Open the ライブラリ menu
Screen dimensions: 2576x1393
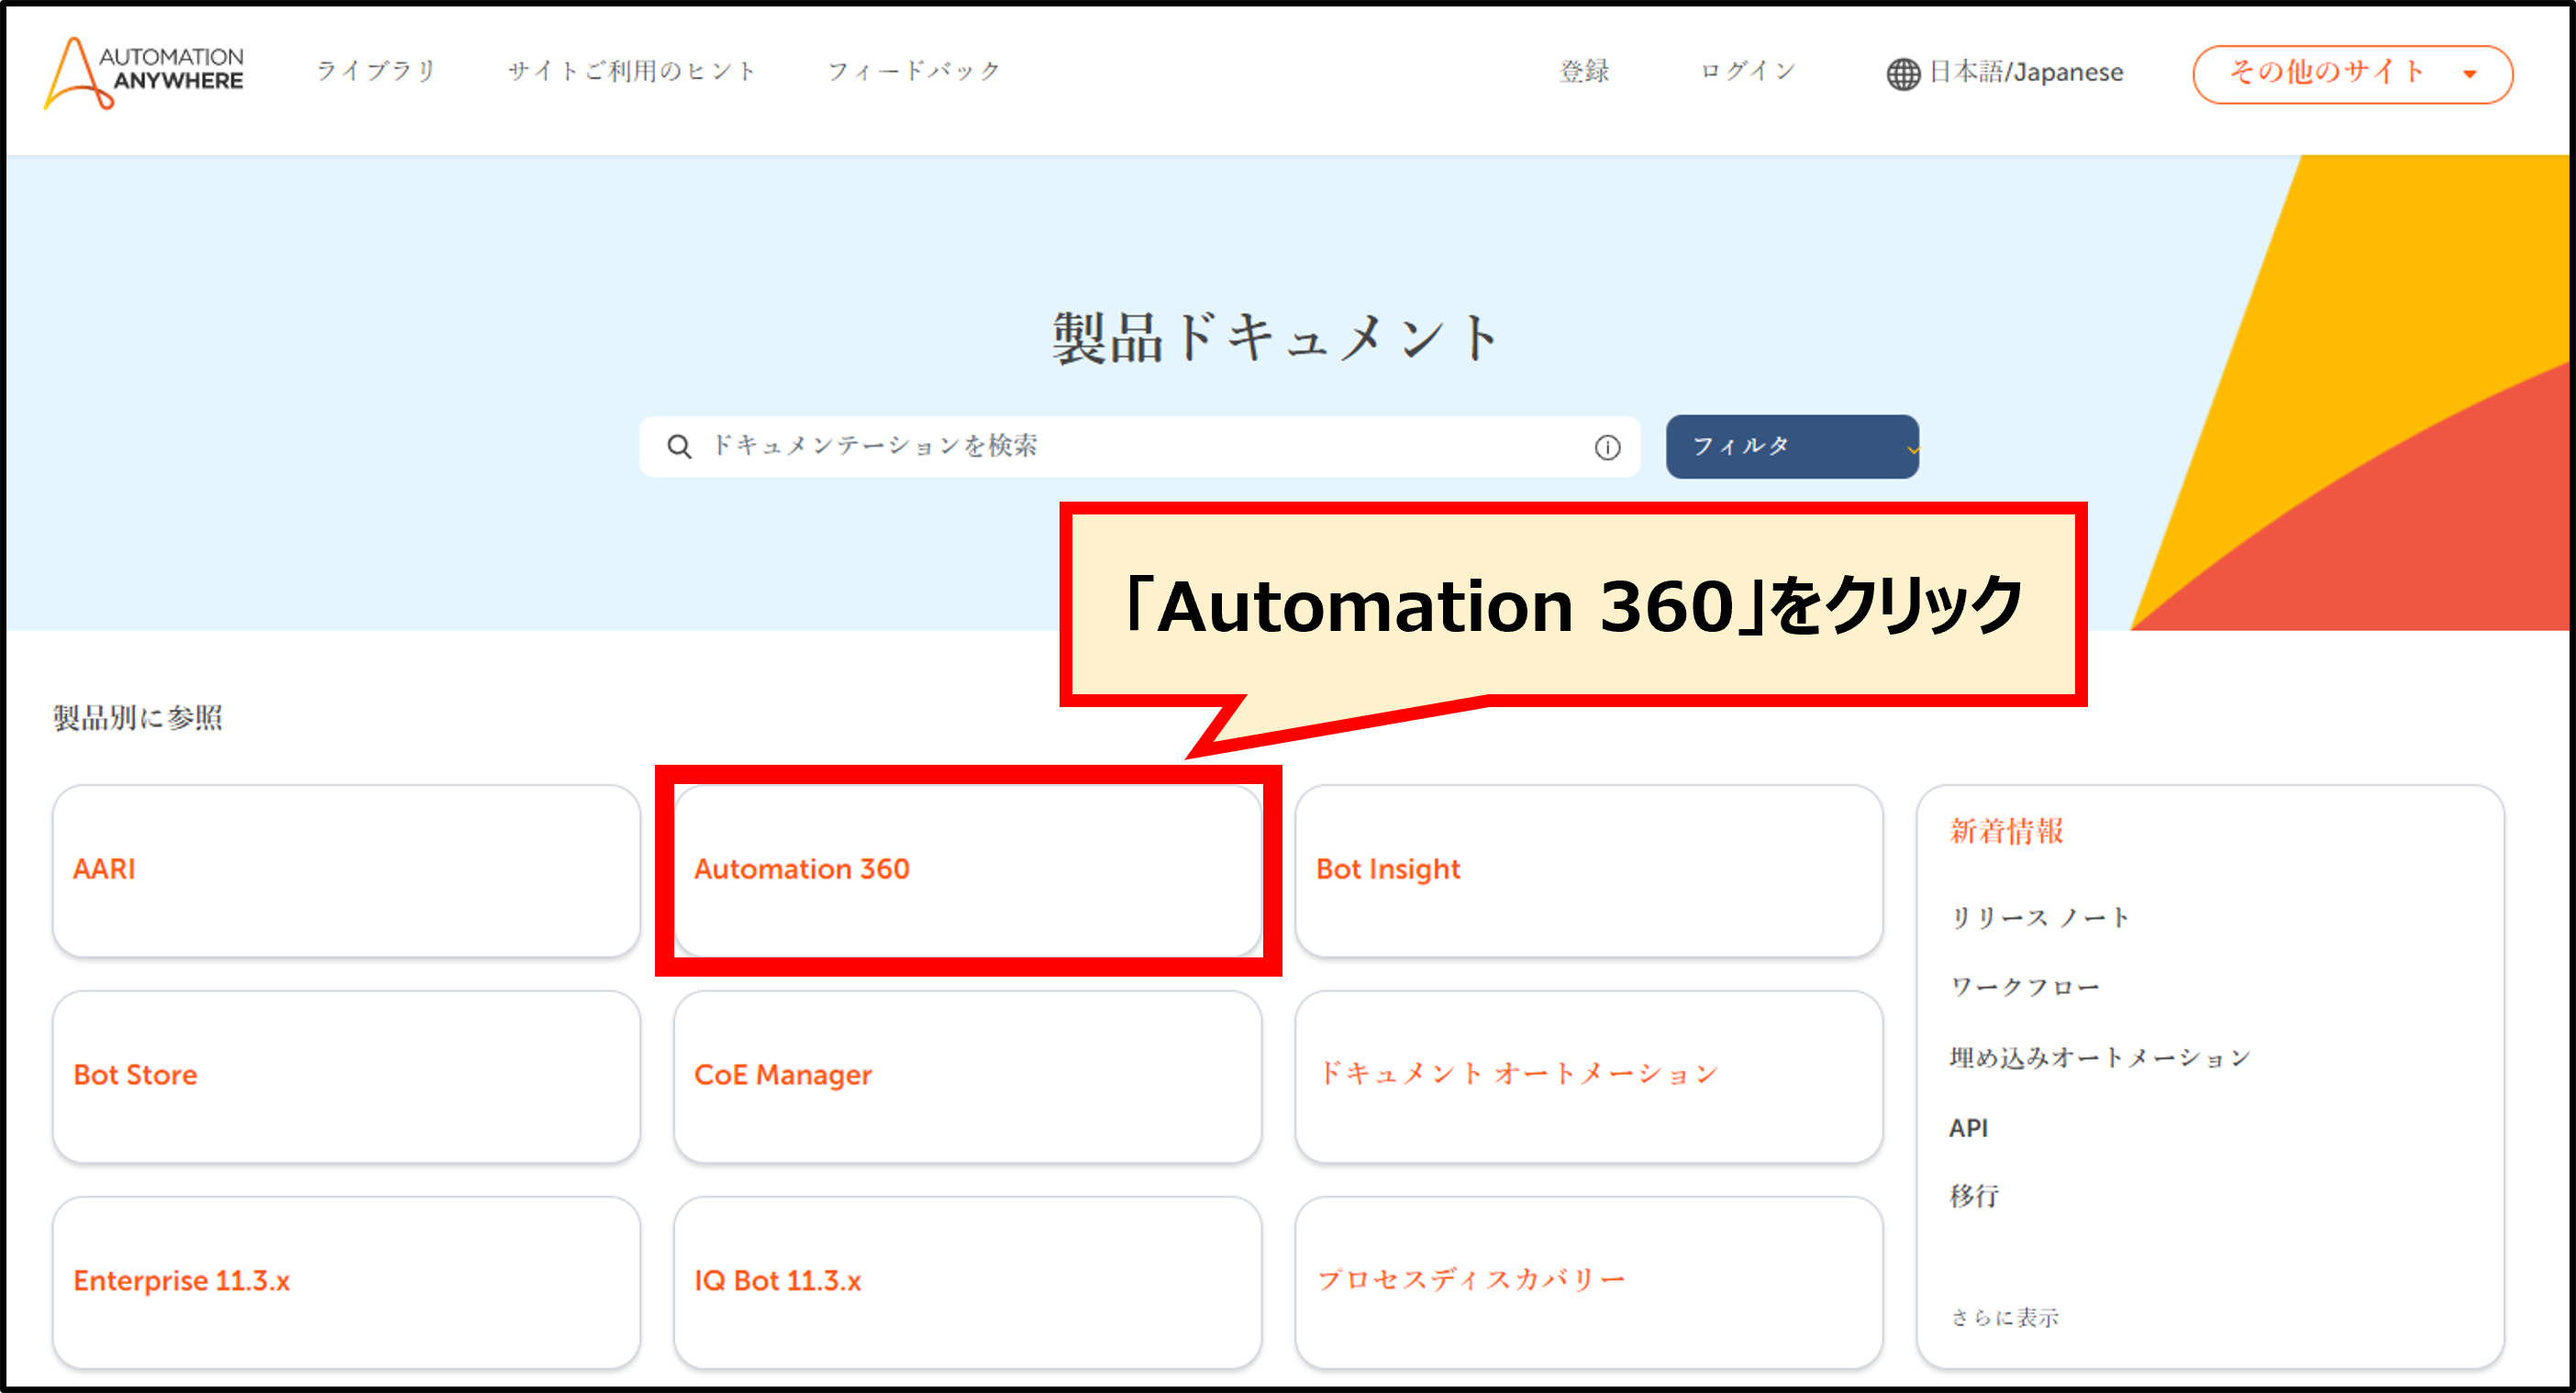point(376,71)
